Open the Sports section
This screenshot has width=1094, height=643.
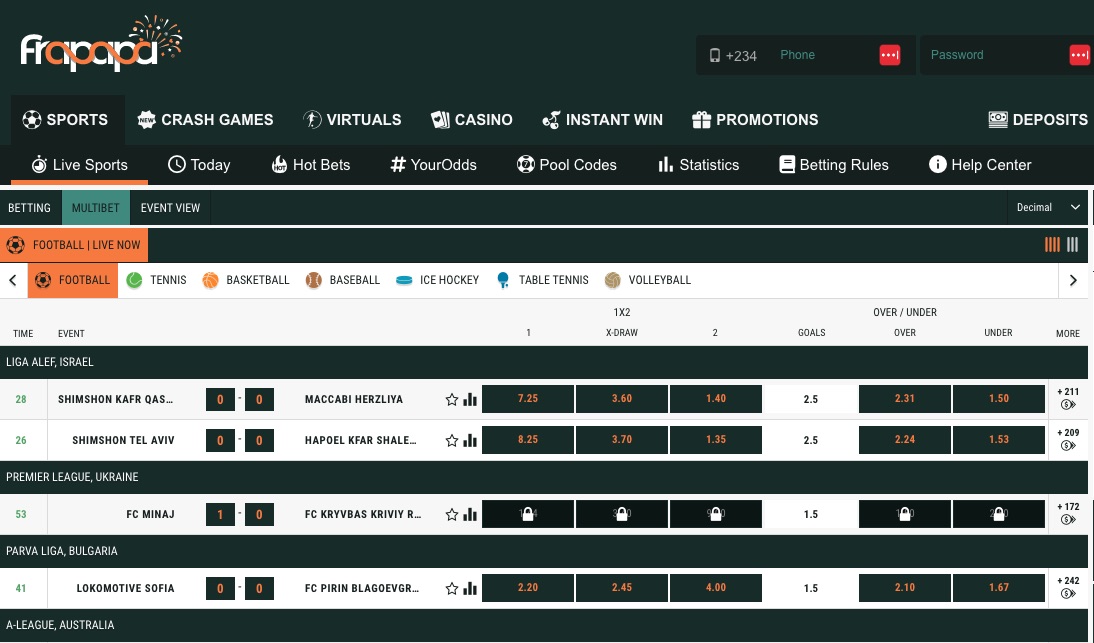[x=66, y=120]
